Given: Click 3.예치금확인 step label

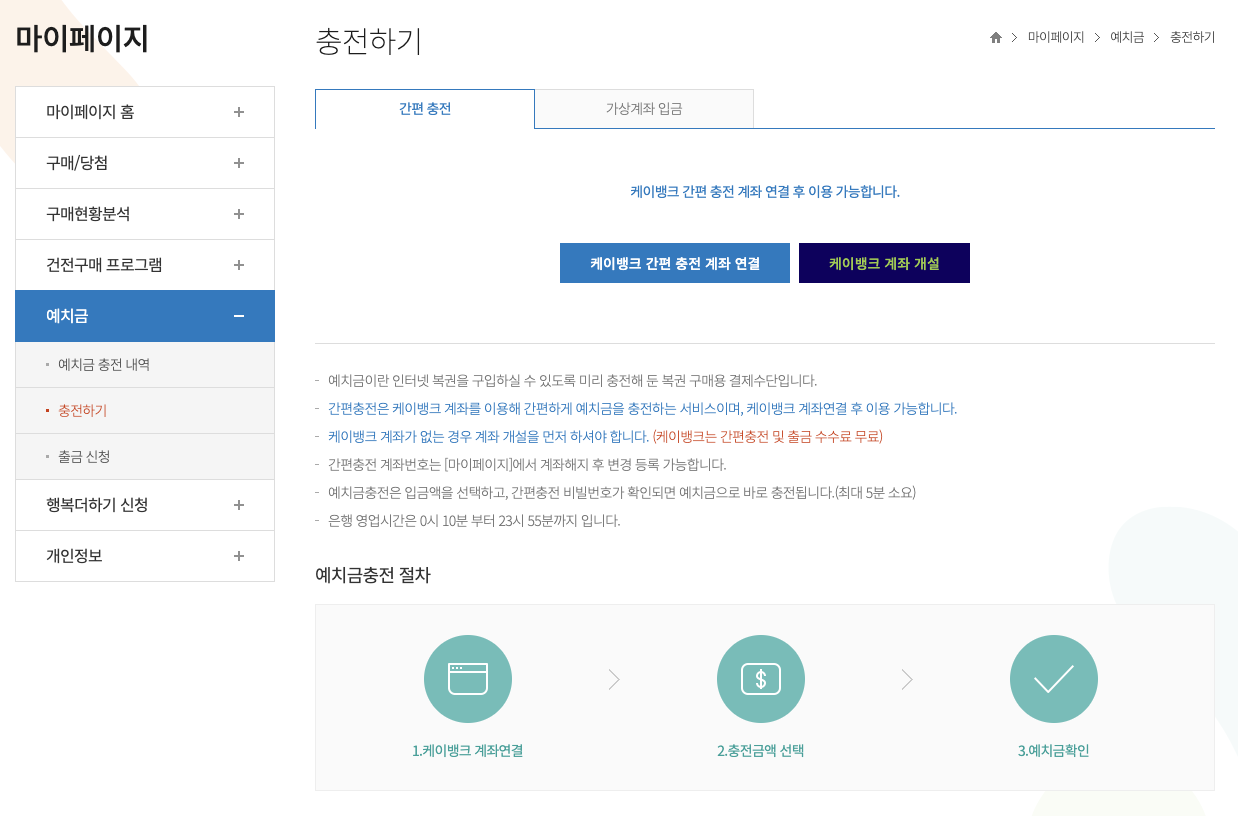Looking at the screenshot, I should (x=1054, y=751).
